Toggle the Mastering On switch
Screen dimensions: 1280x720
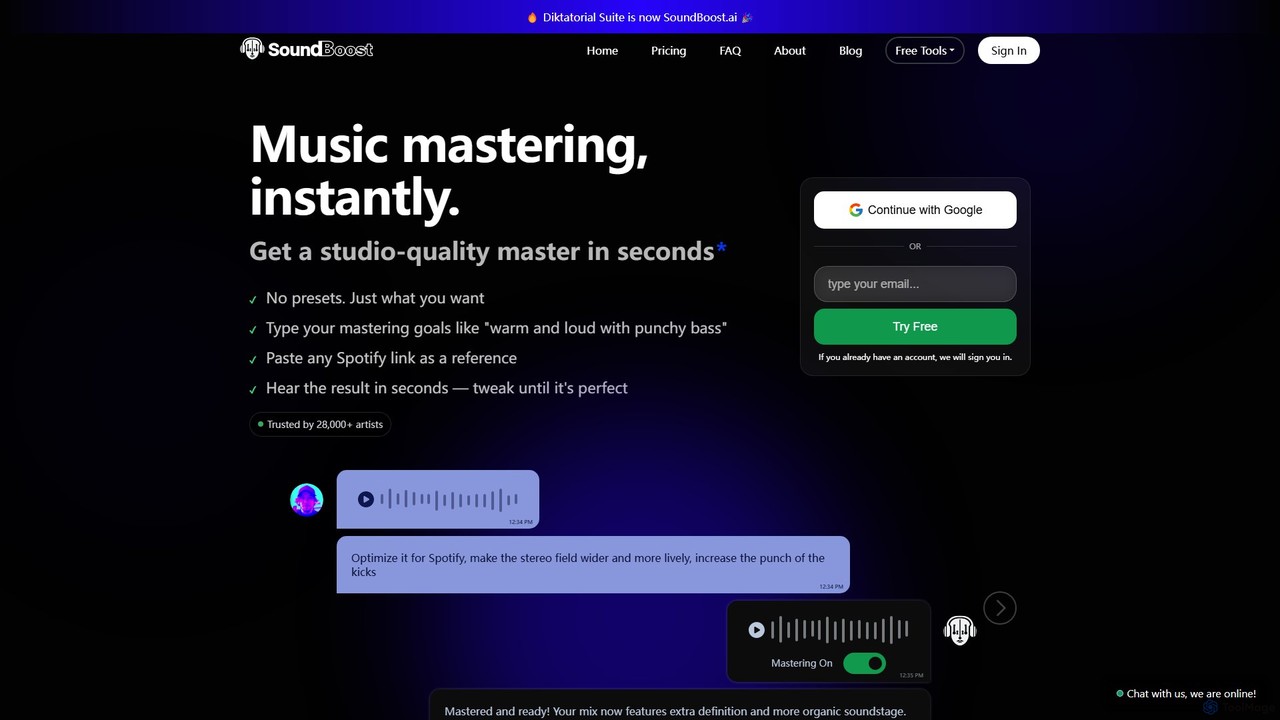[864, 663]
